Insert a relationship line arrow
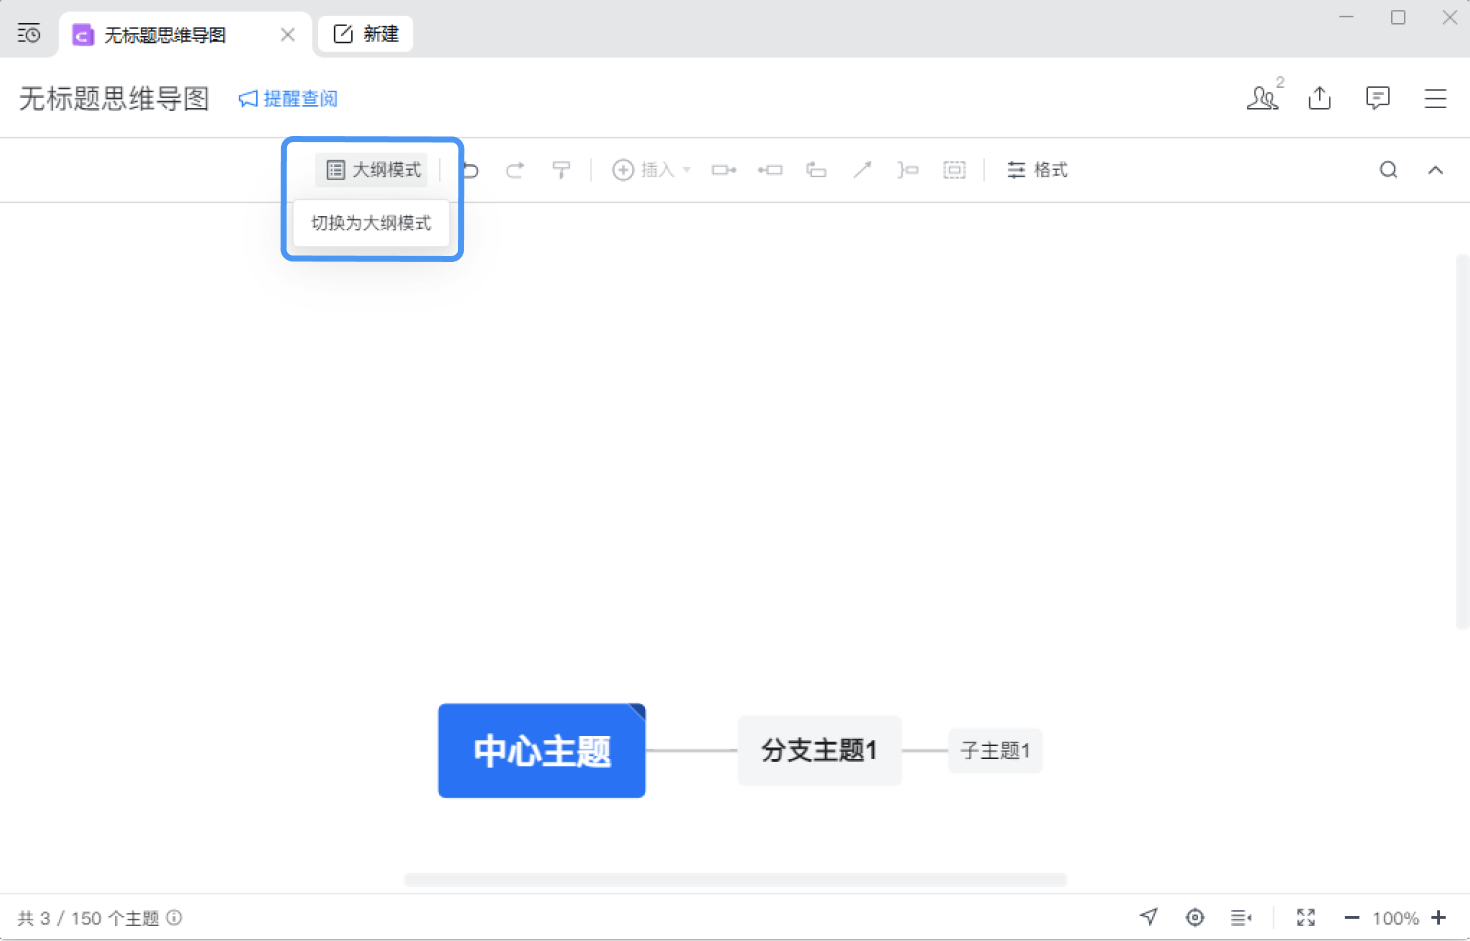The width and height of the screenshot is (1470, 941). point(862,170)
